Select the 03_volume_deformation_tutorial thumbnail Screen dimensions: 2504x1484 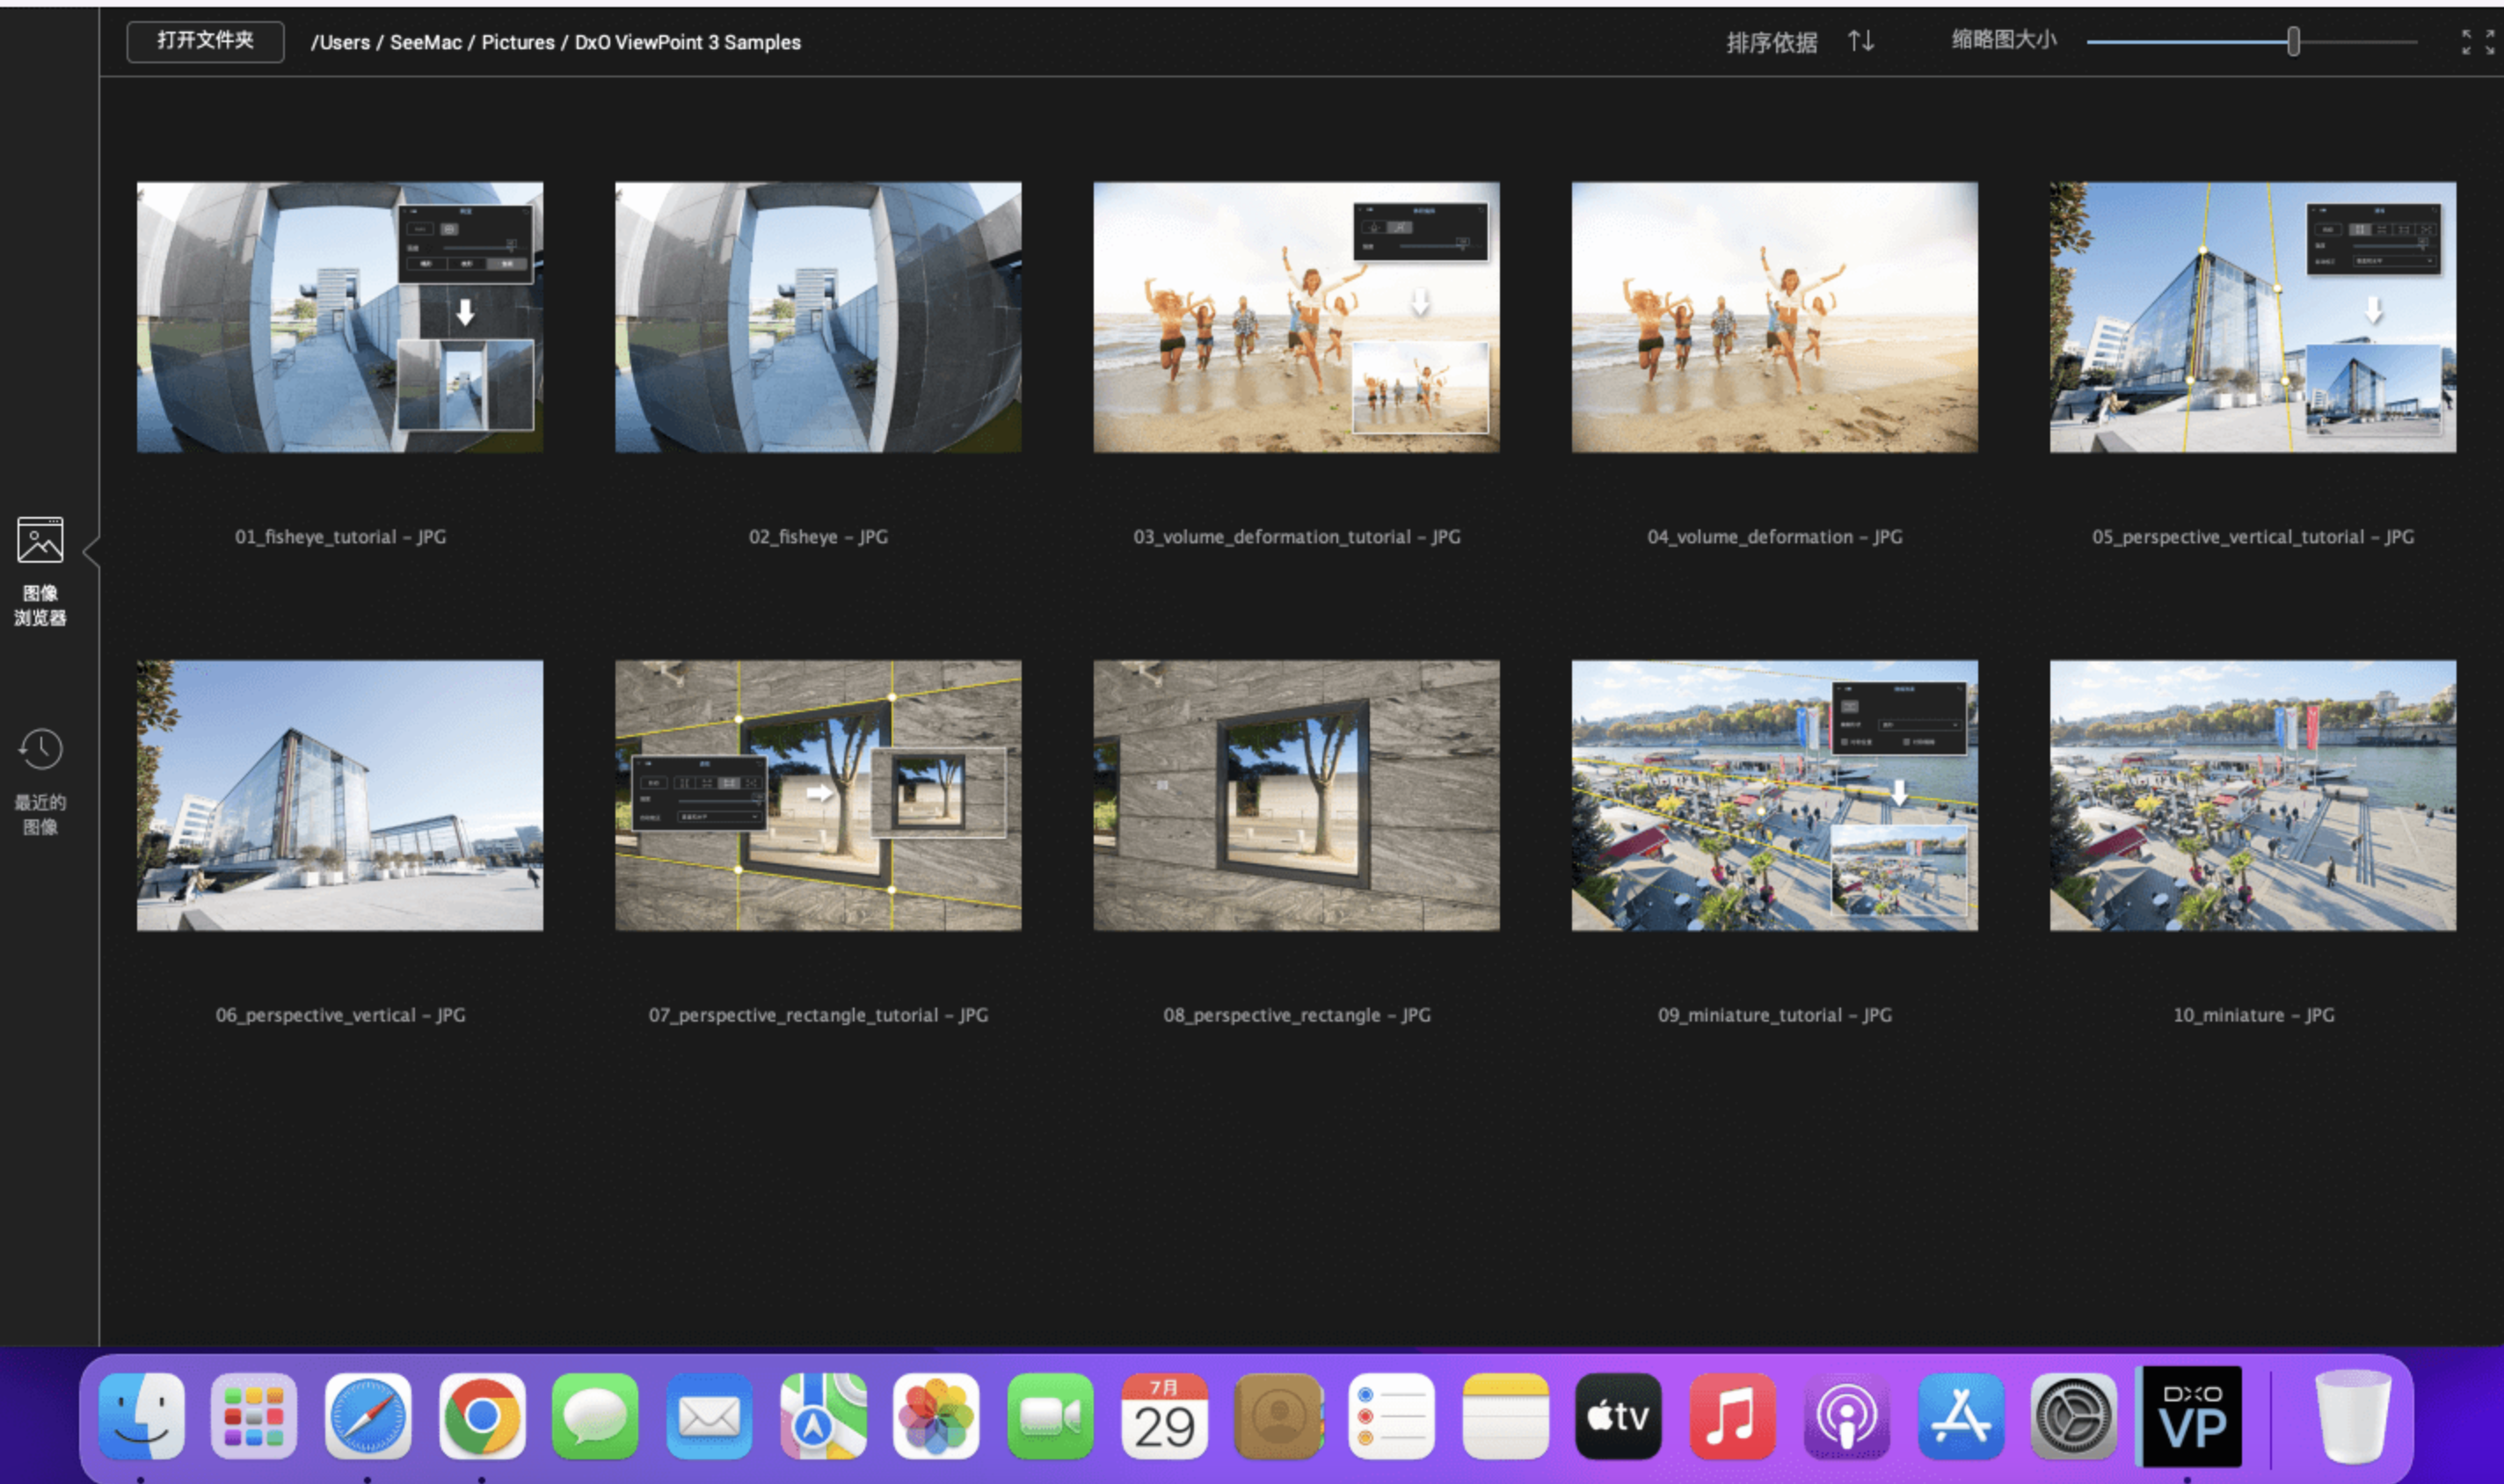click(x=1296, y=316)
